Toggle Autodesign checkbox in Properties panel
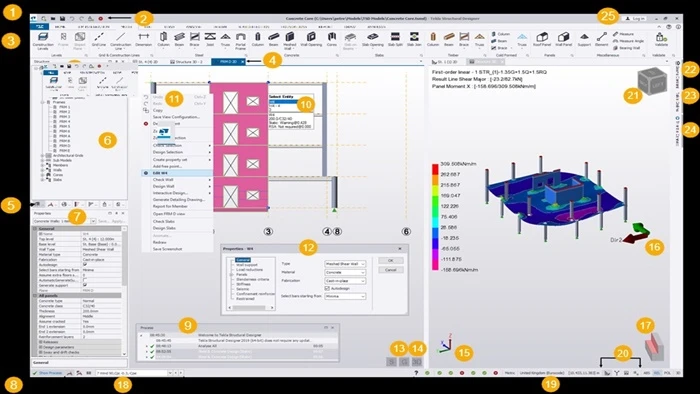The height and width of the screenshot is (394, 700). tap(85, 265)
